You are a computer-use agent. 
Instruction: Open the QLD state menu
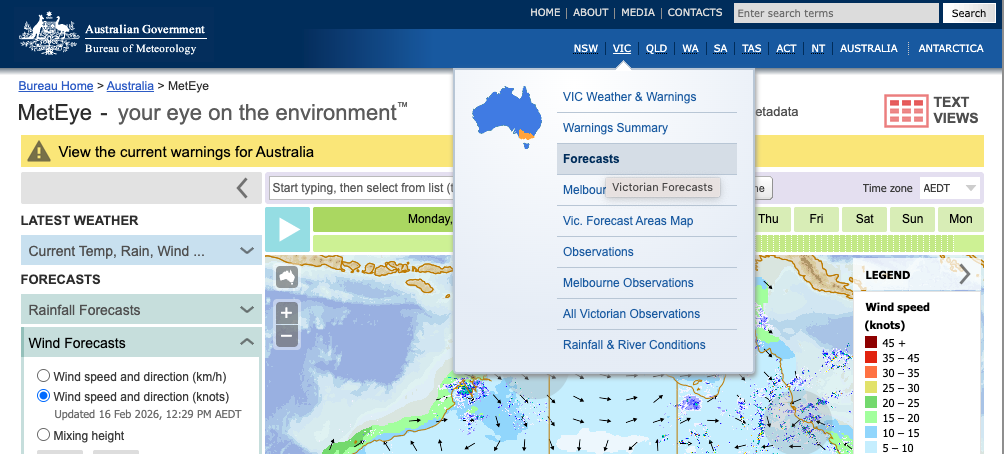[x=656, y=49]
